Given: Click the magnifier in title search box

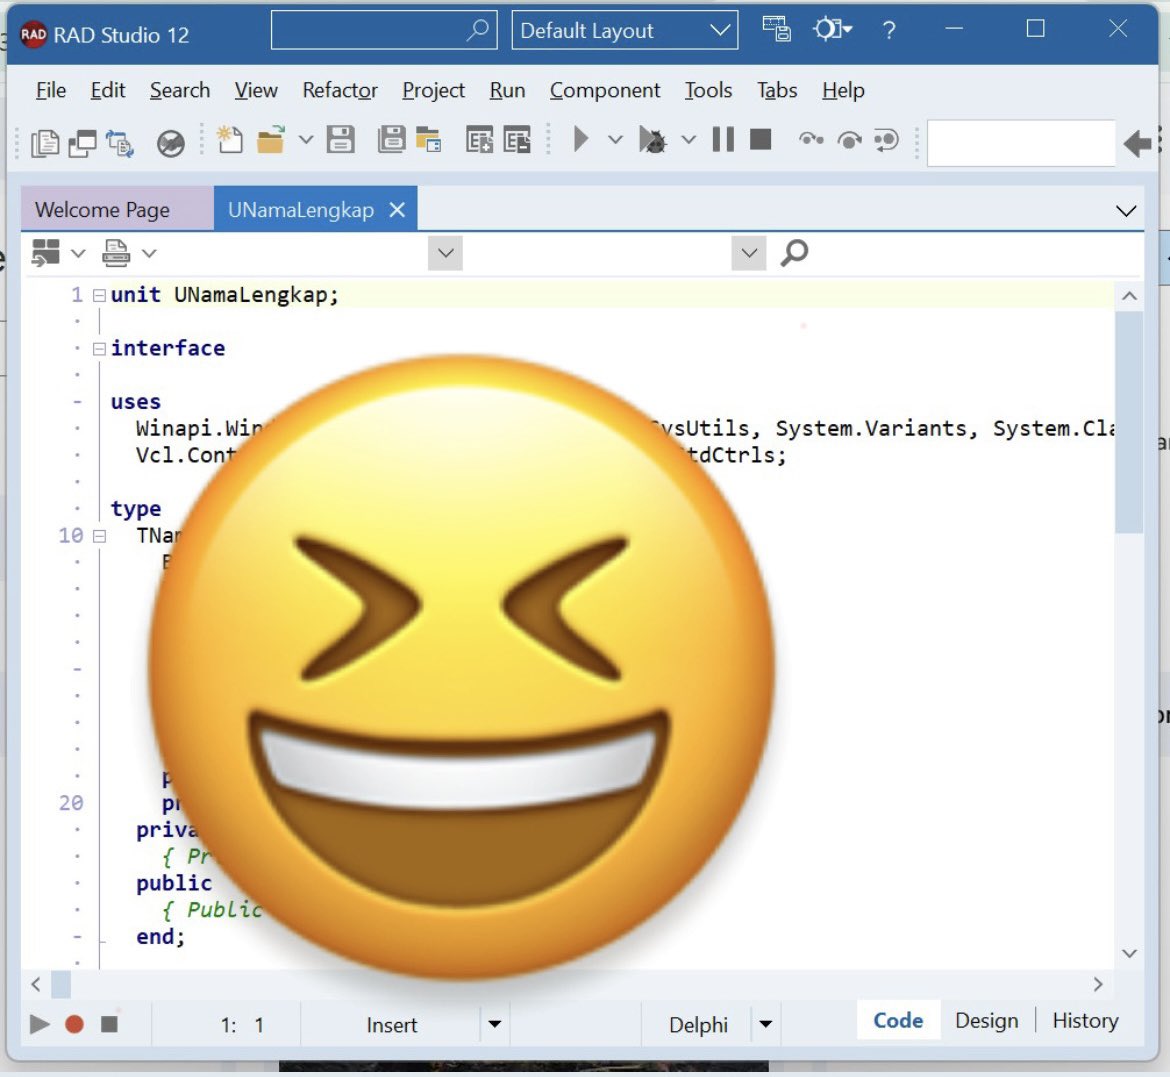Looking at the screenshot, I should click(x=478, y=30).
